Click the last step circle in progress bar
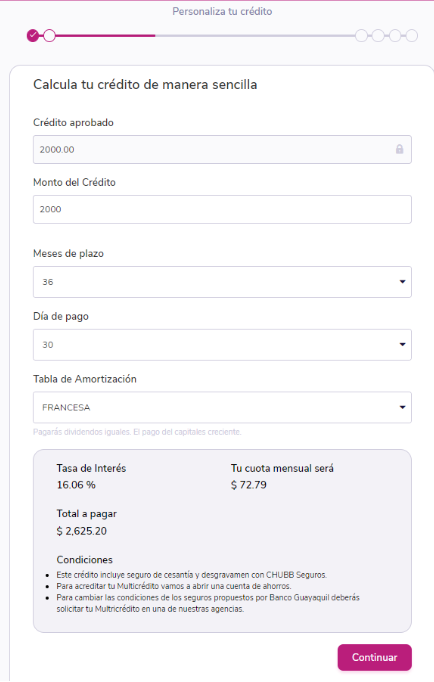The height and width of the screenshot is (682, 434). (x=411, y=35)
